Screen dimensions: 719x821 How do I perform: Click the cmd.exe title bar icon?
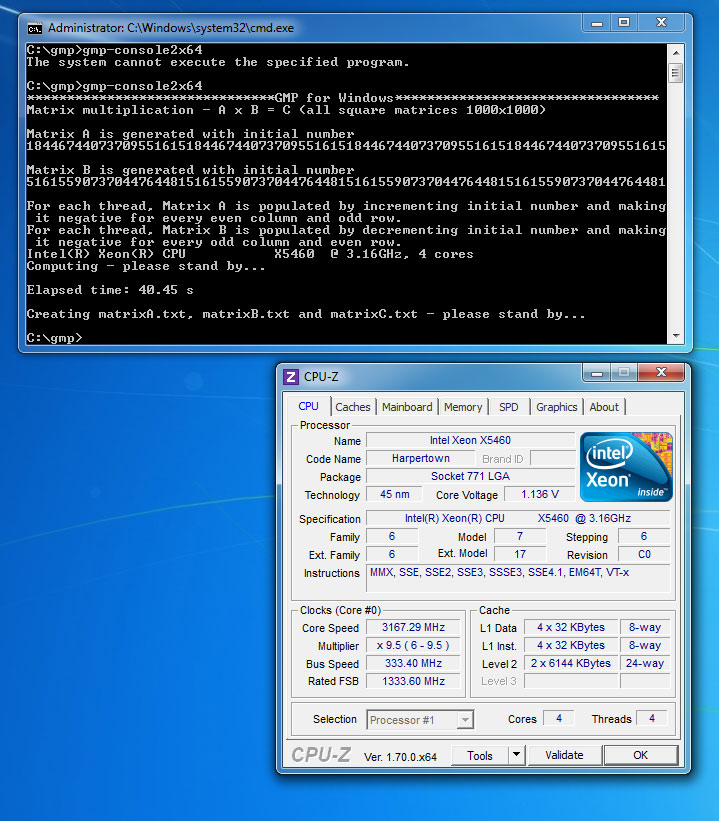34,27
